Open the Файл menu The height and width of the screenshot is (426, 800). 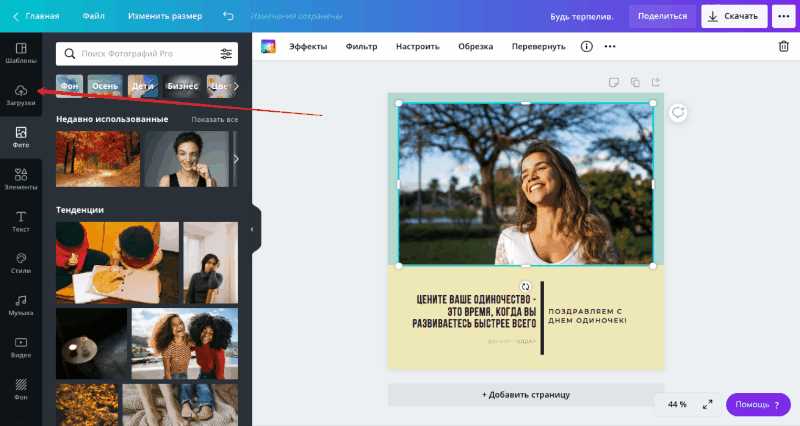[x=93, y=16]
